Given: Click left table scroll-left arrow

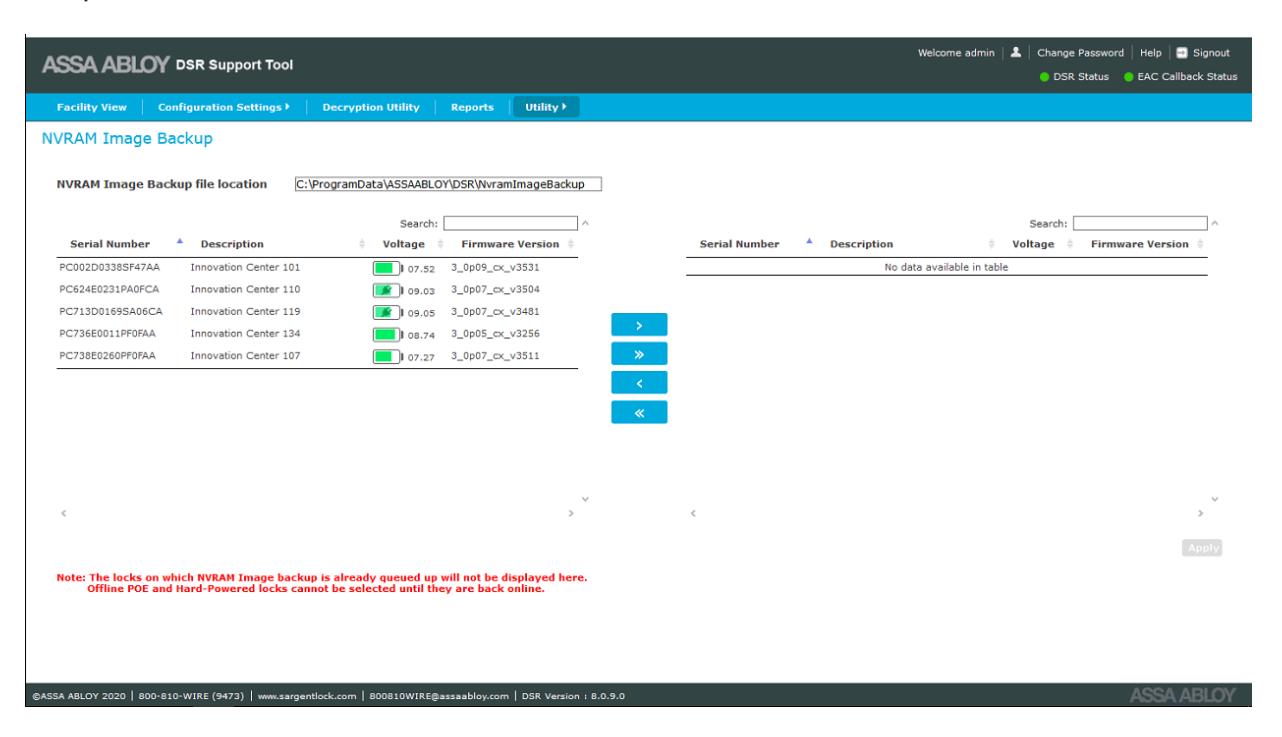Looking at the screenshot, I should point(63,513).
